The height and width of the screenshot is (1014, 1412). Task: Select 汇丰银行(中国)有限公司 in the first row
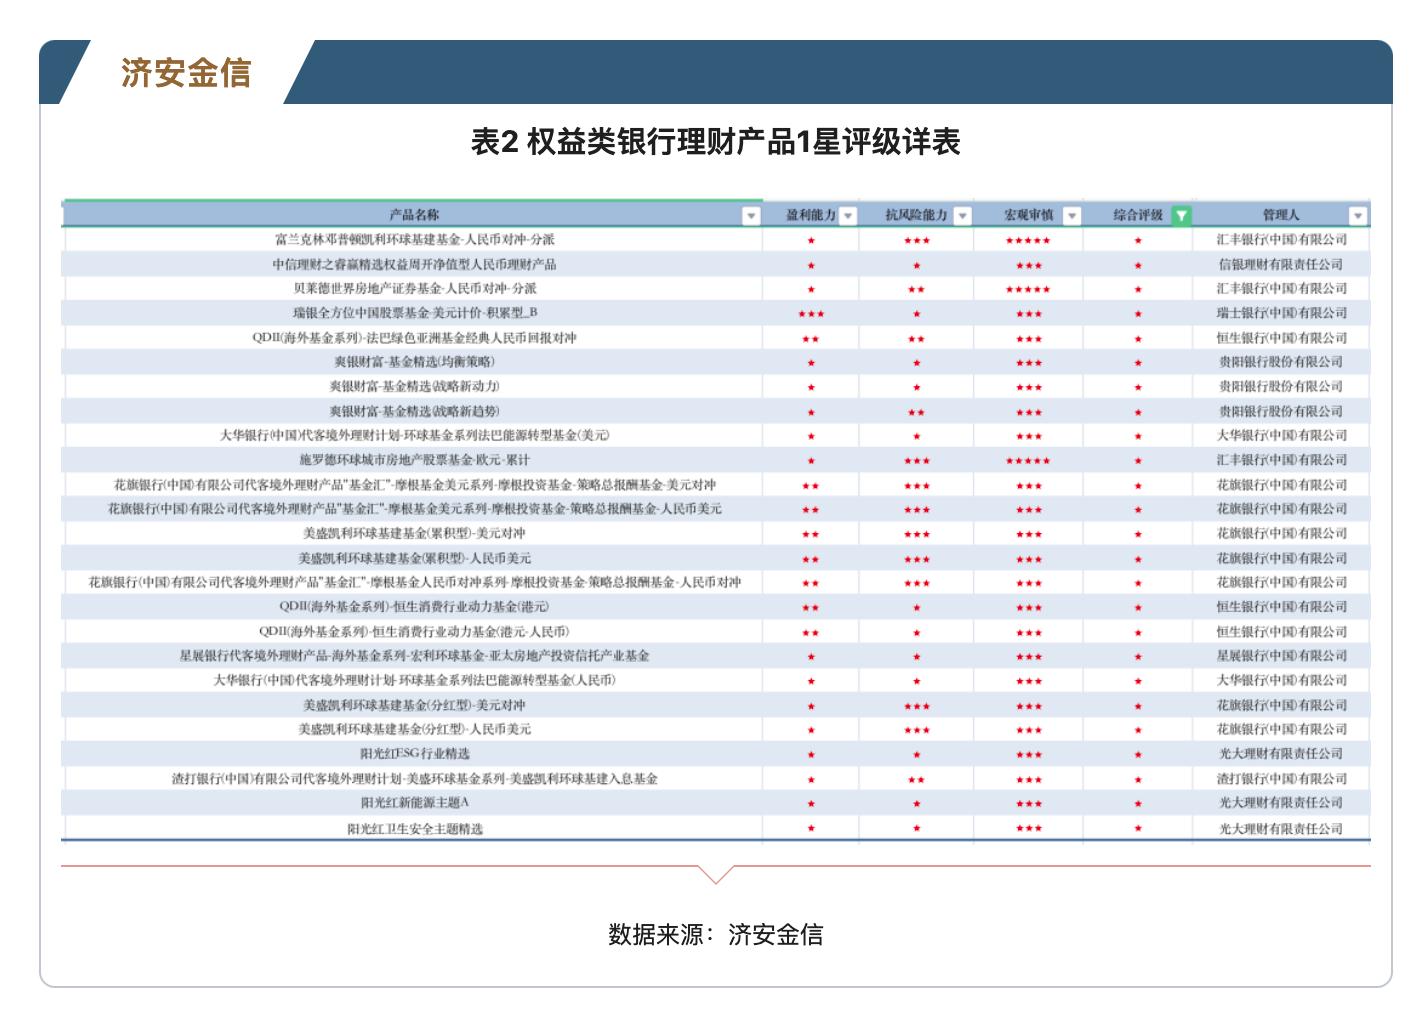[1280, 240]
